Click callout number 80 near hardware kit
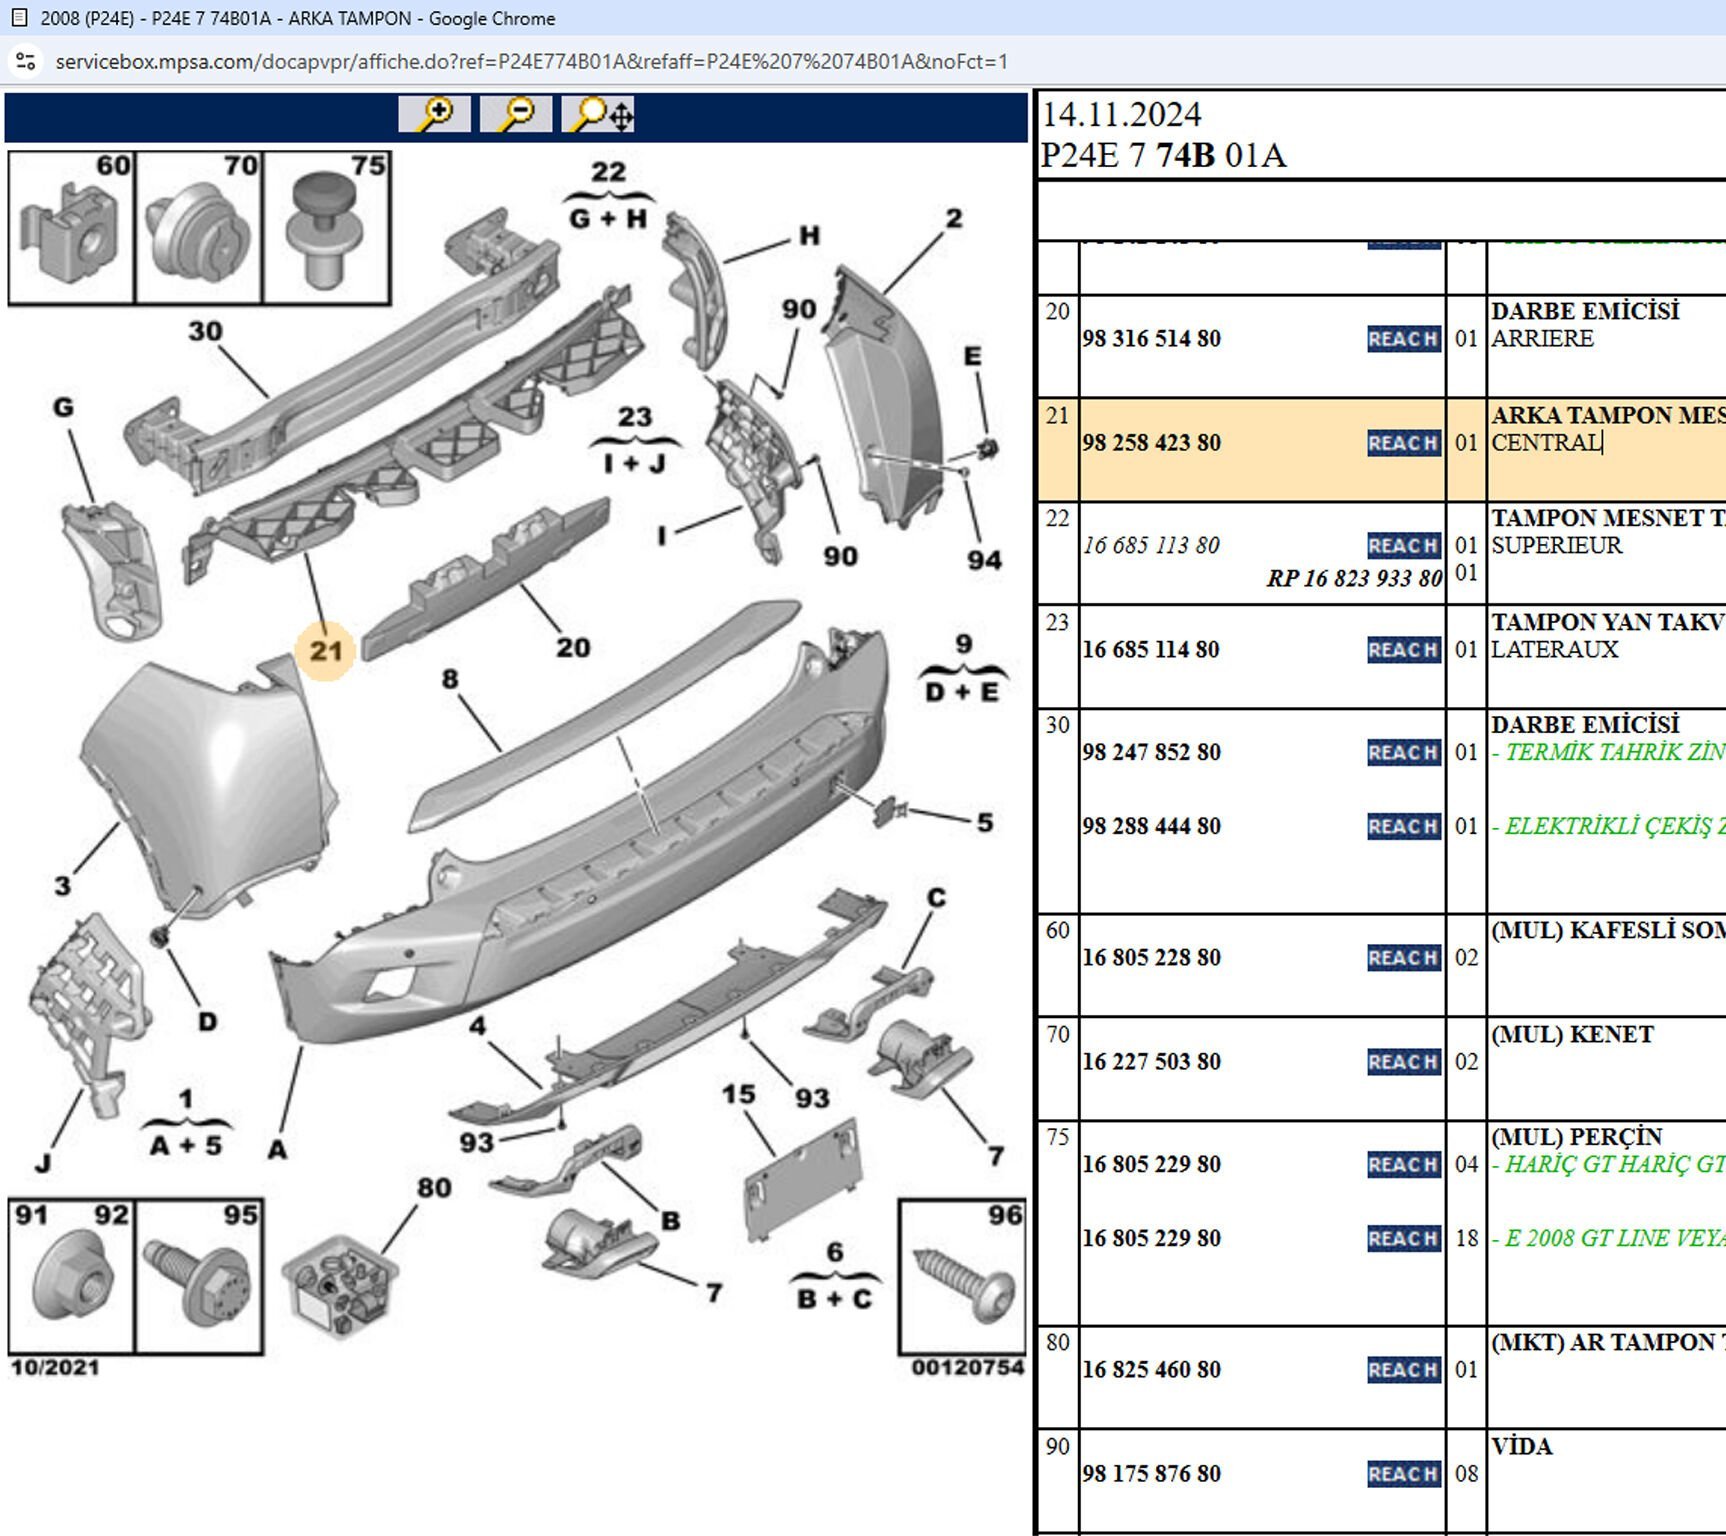Viewport: 1726px width, 1536px height. click(434, 1188)
